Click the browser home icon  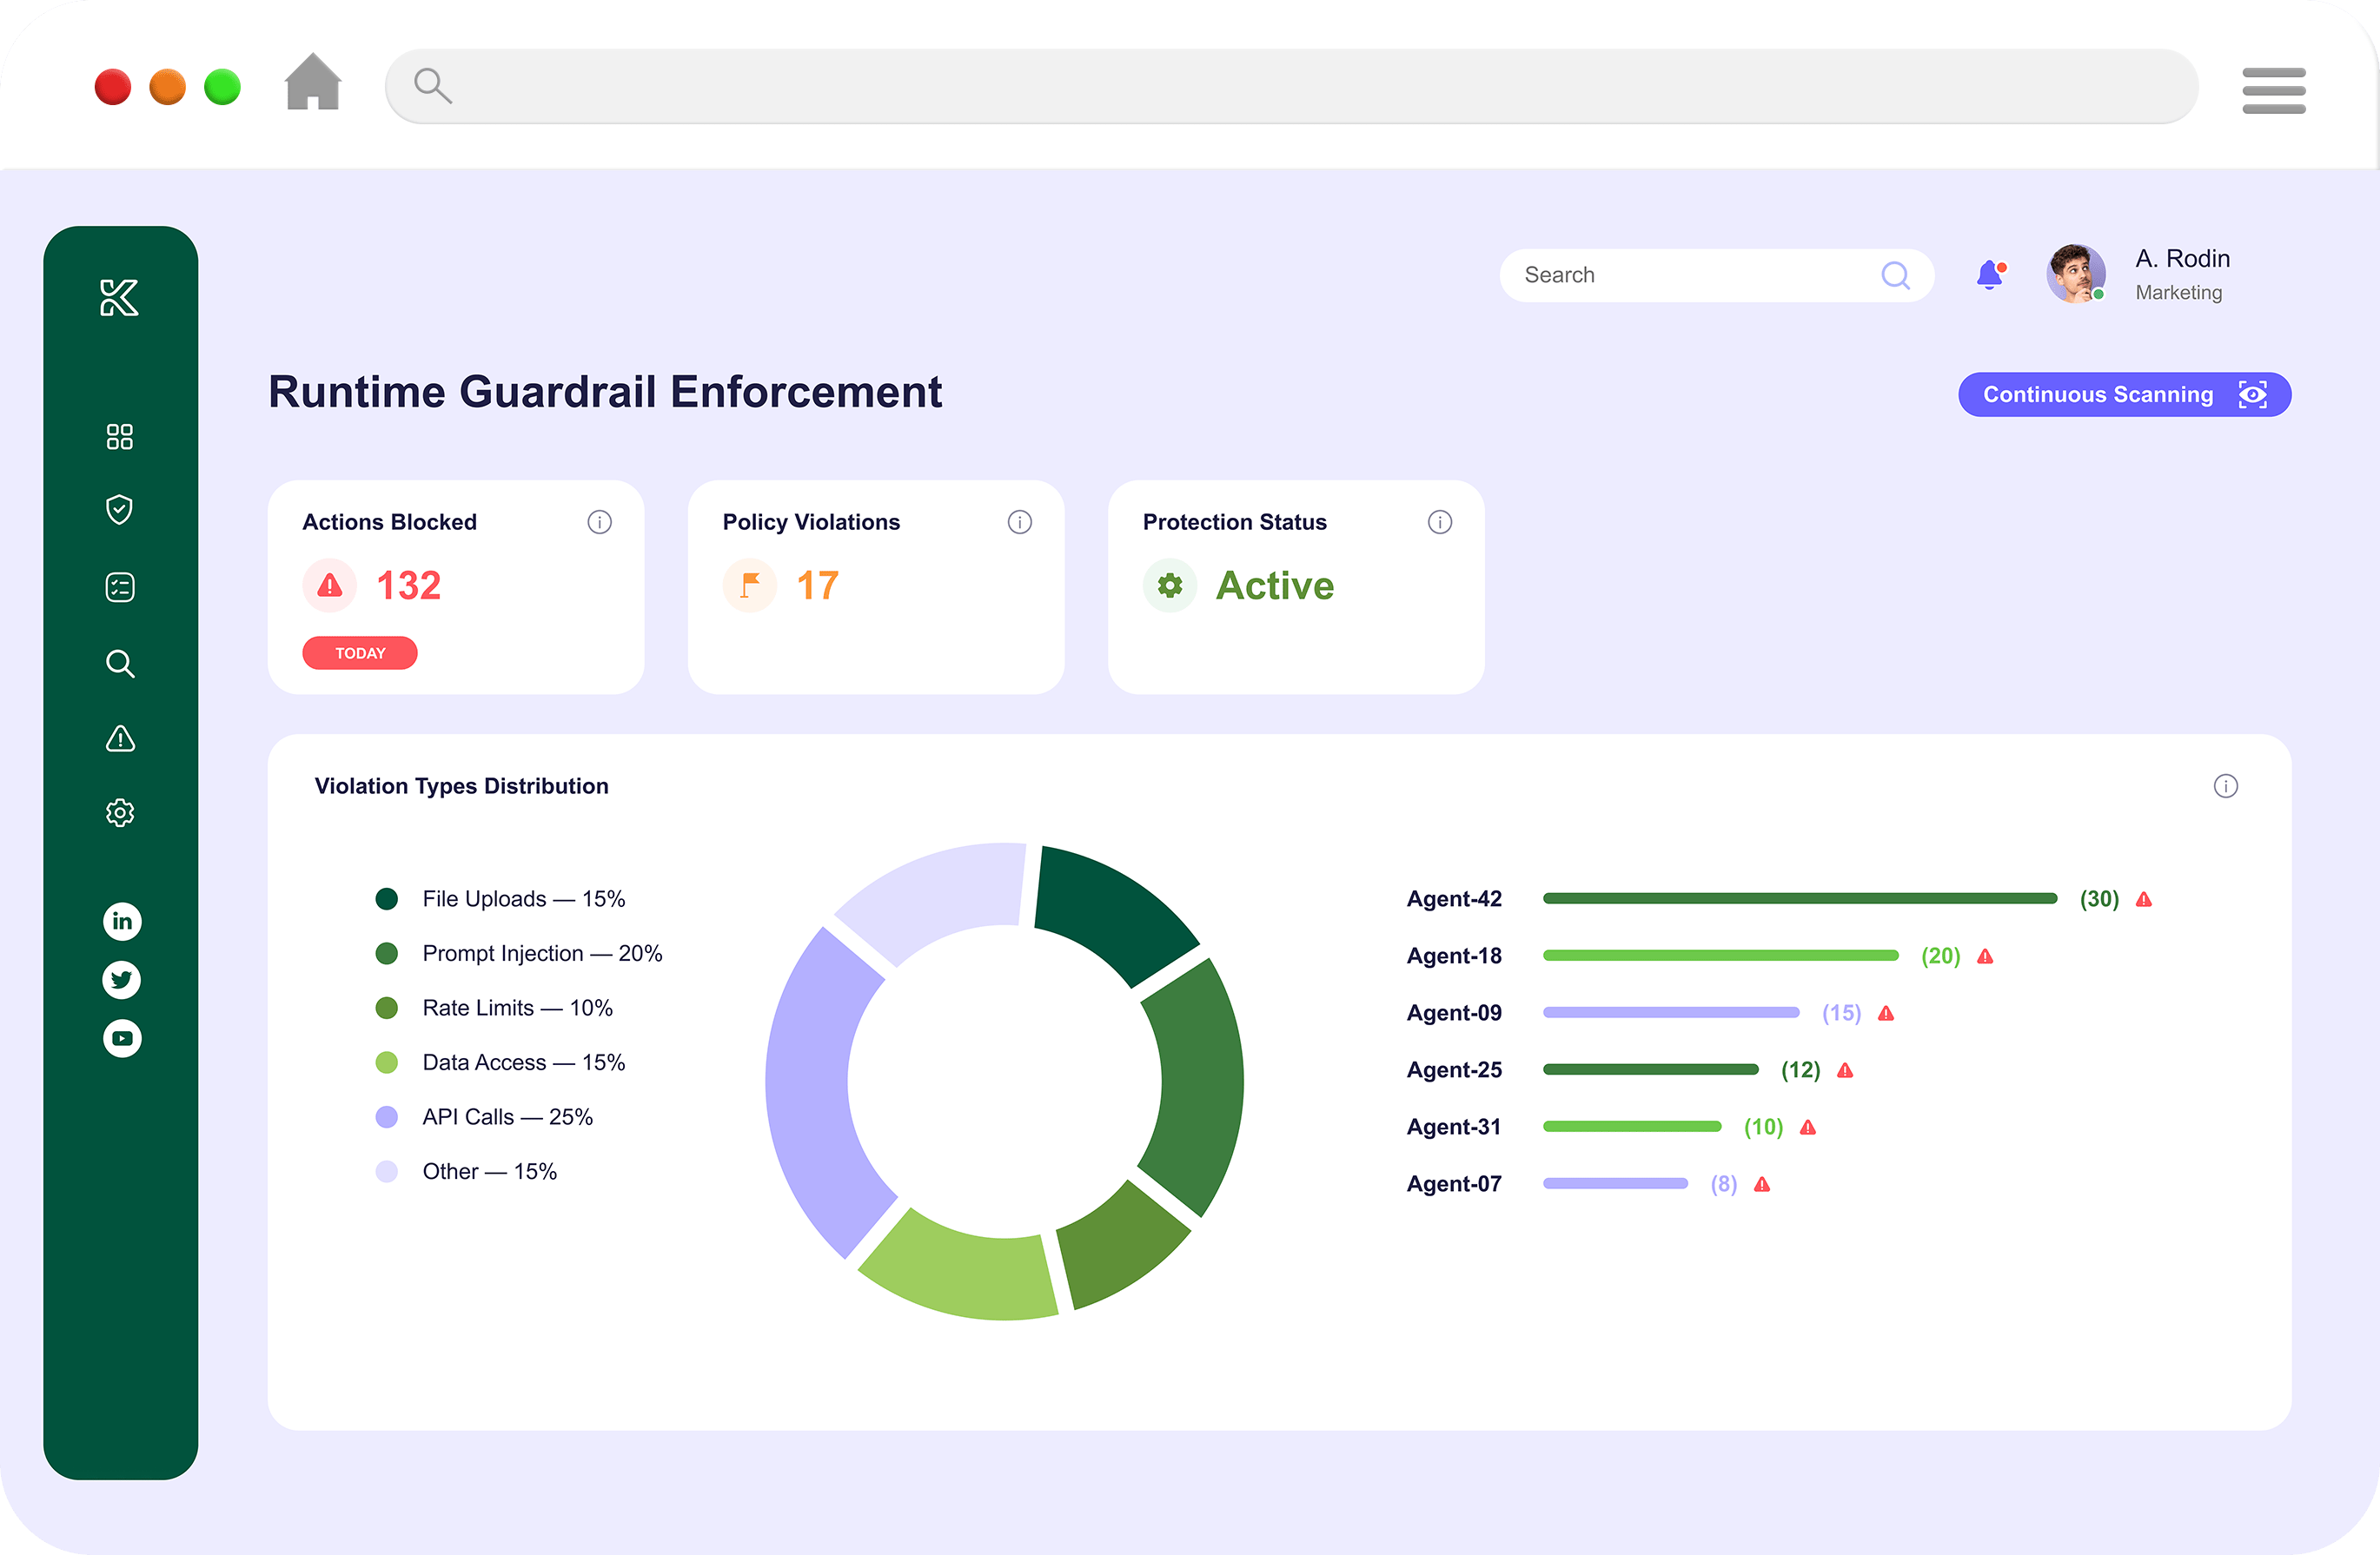(x=313, y=83)
